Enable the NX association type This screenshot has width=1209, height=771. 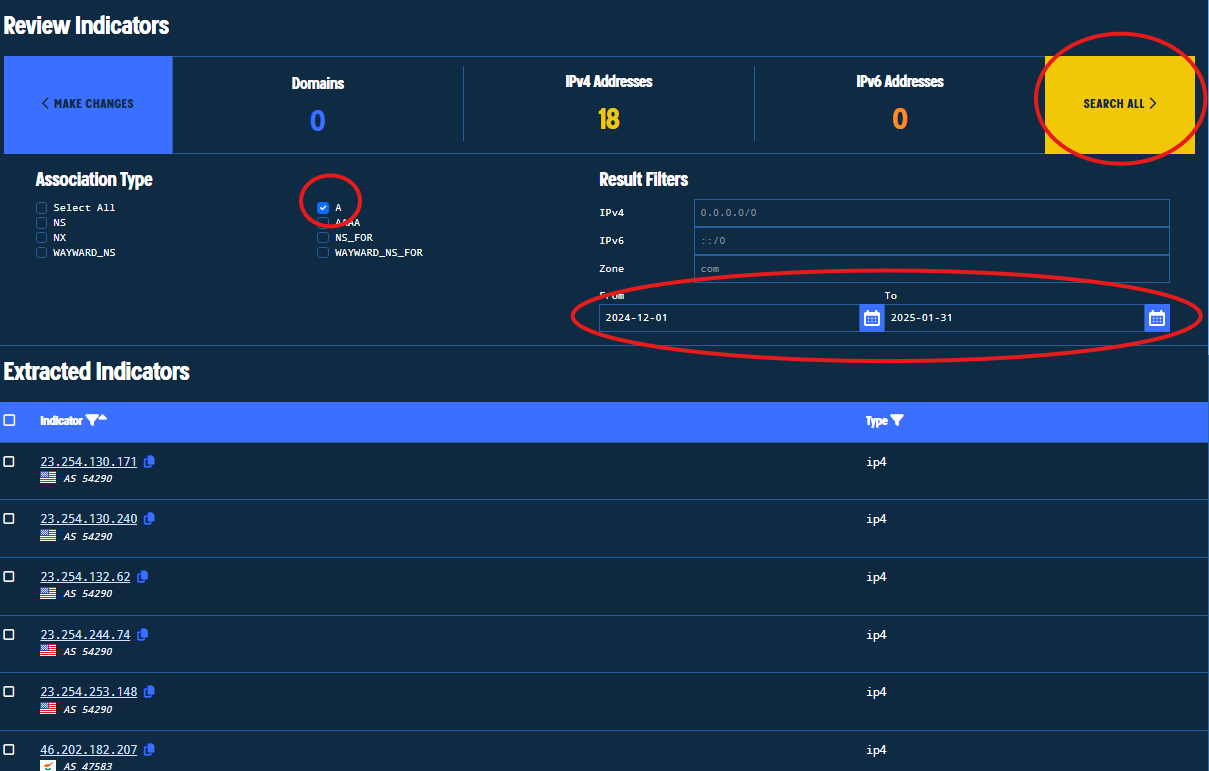(x=42, y=238)
